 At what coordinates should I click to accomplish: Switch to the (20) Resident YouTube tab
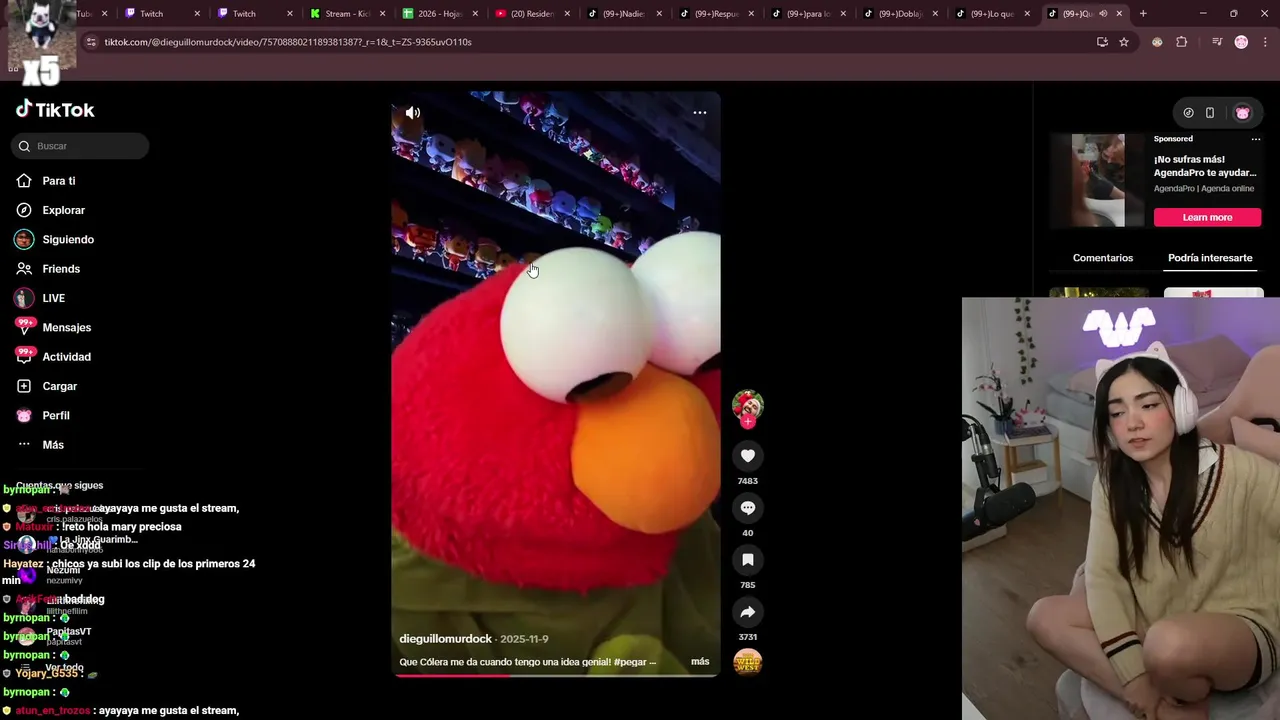[x=532, y=14]
